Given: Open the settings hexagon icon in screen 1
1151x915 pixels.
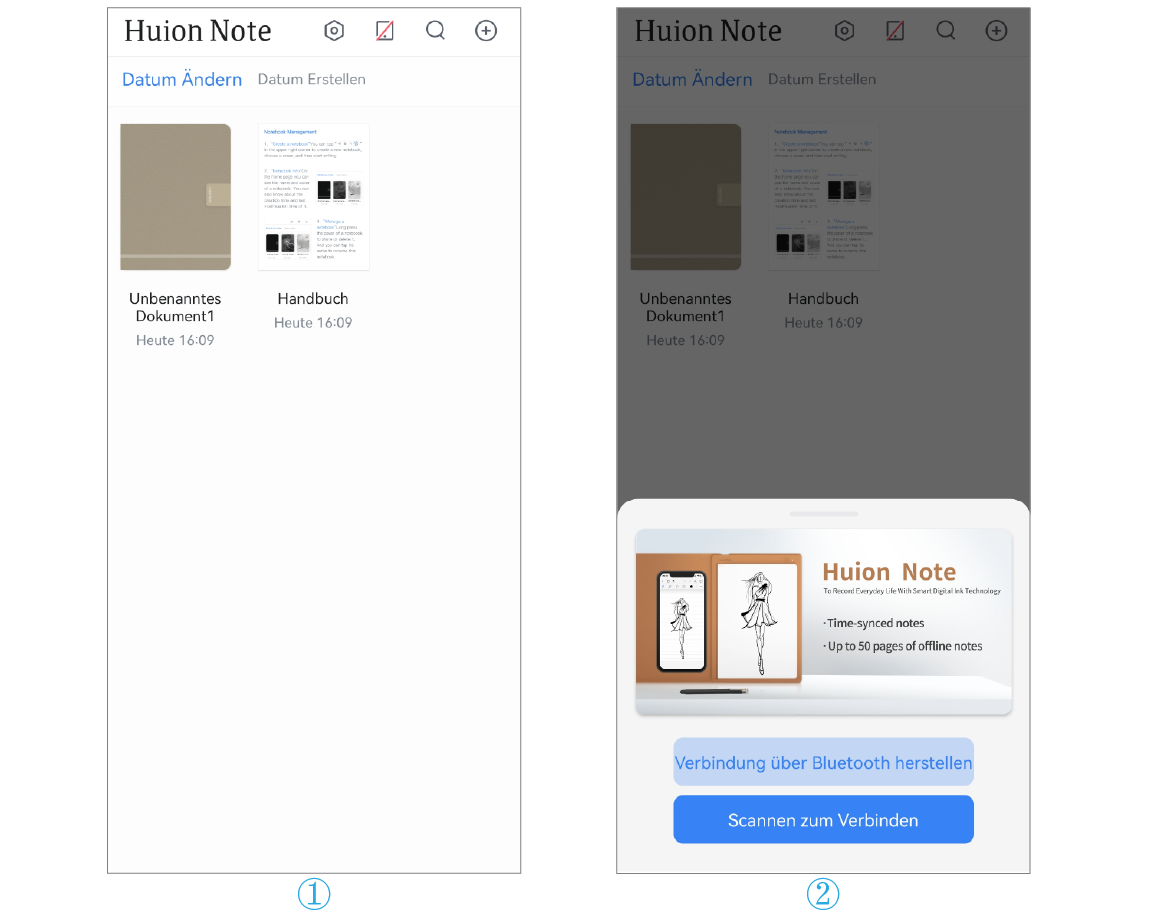Looking at the screenshot, I should coord(334,31).
